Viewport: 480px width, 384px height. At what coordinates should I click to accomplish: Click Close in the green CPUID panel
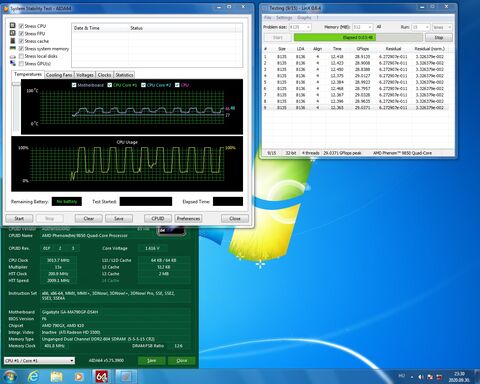[x=182, y=361]
